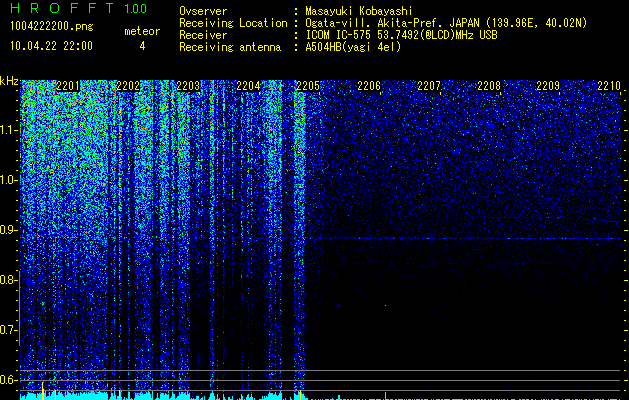Click the 1.0 frequency axis label

(x=8, y=180)
